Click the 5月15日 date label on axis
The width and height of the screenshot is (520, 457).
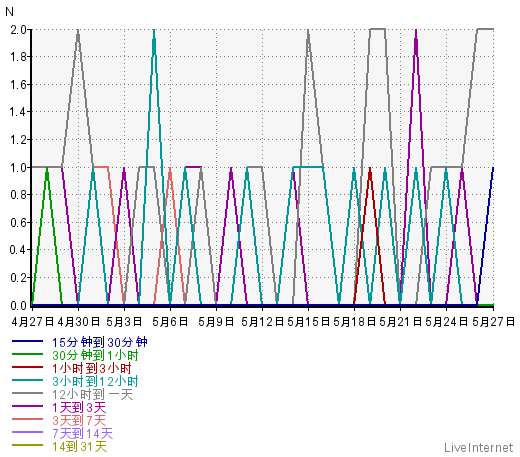[x=308, y=322]
